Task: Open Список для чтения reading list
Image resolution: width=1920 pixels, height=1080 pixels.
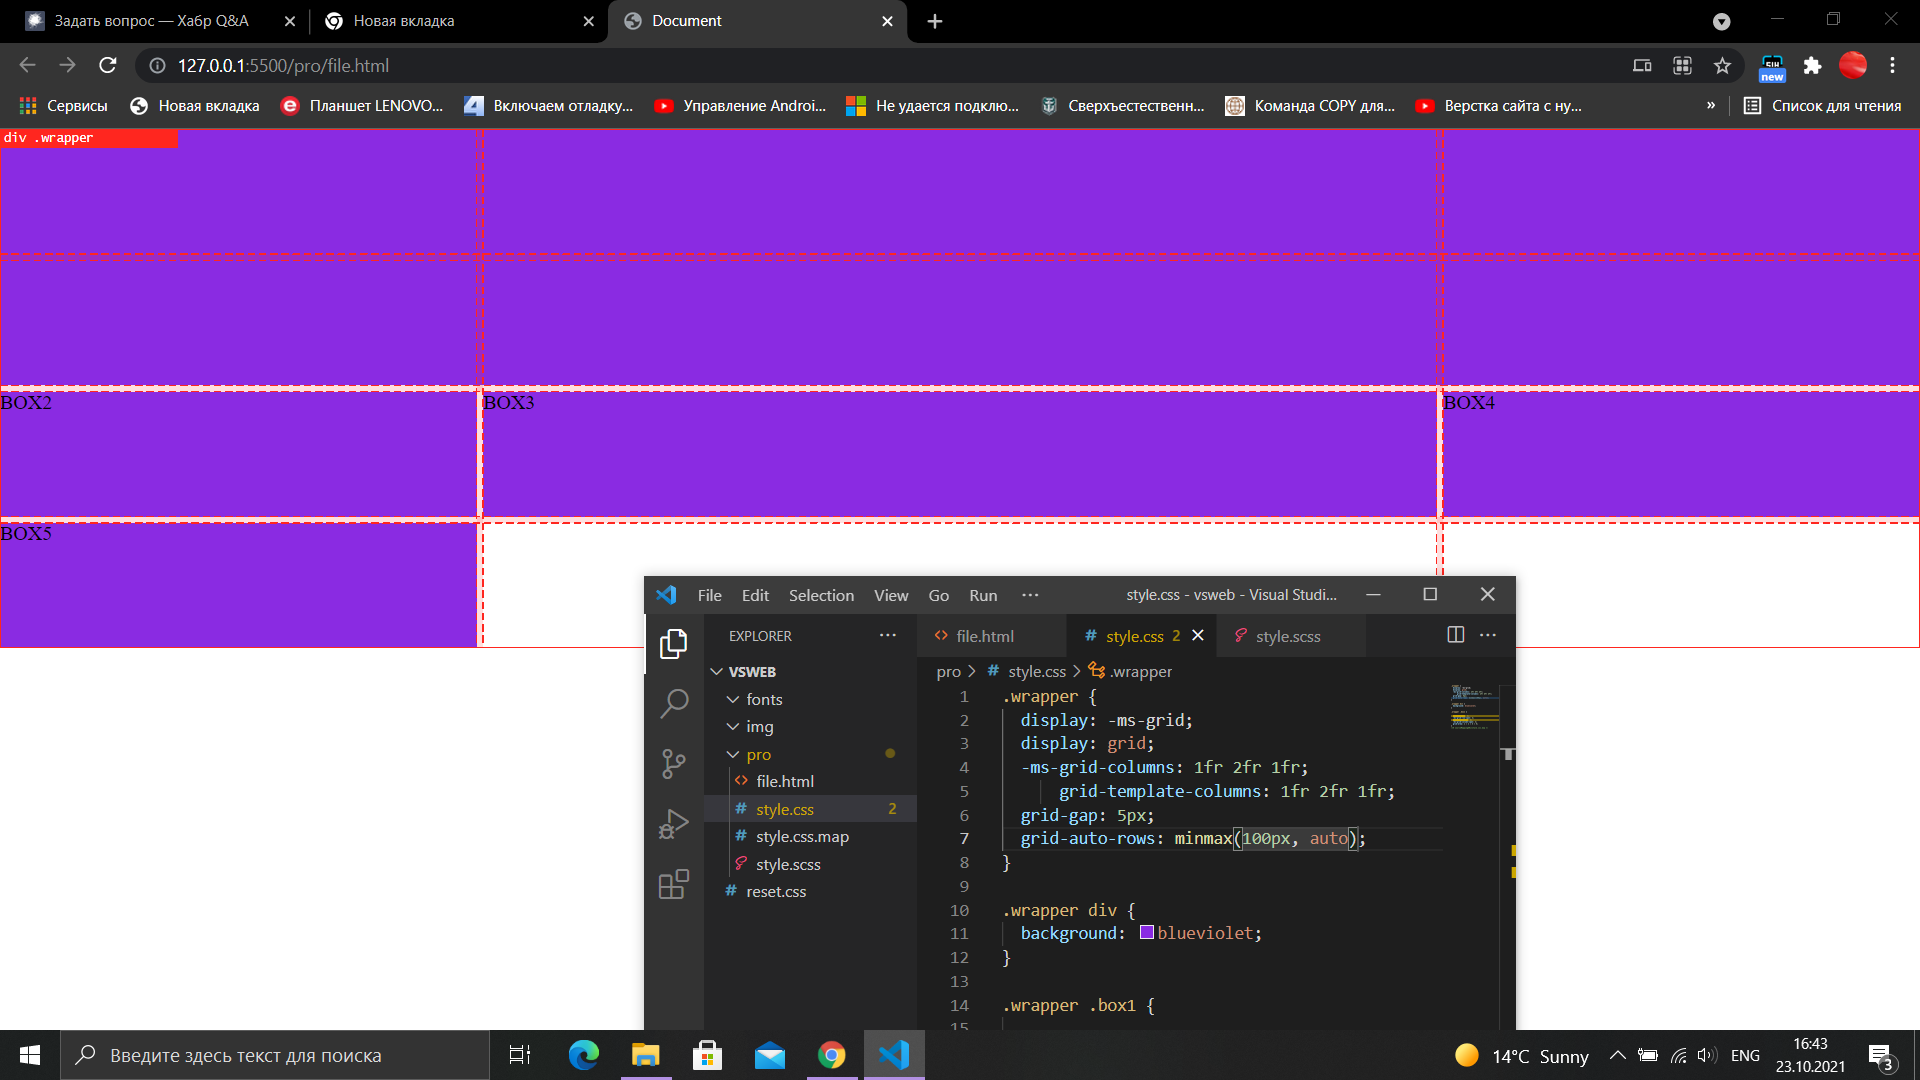Action: [1822, 105]
